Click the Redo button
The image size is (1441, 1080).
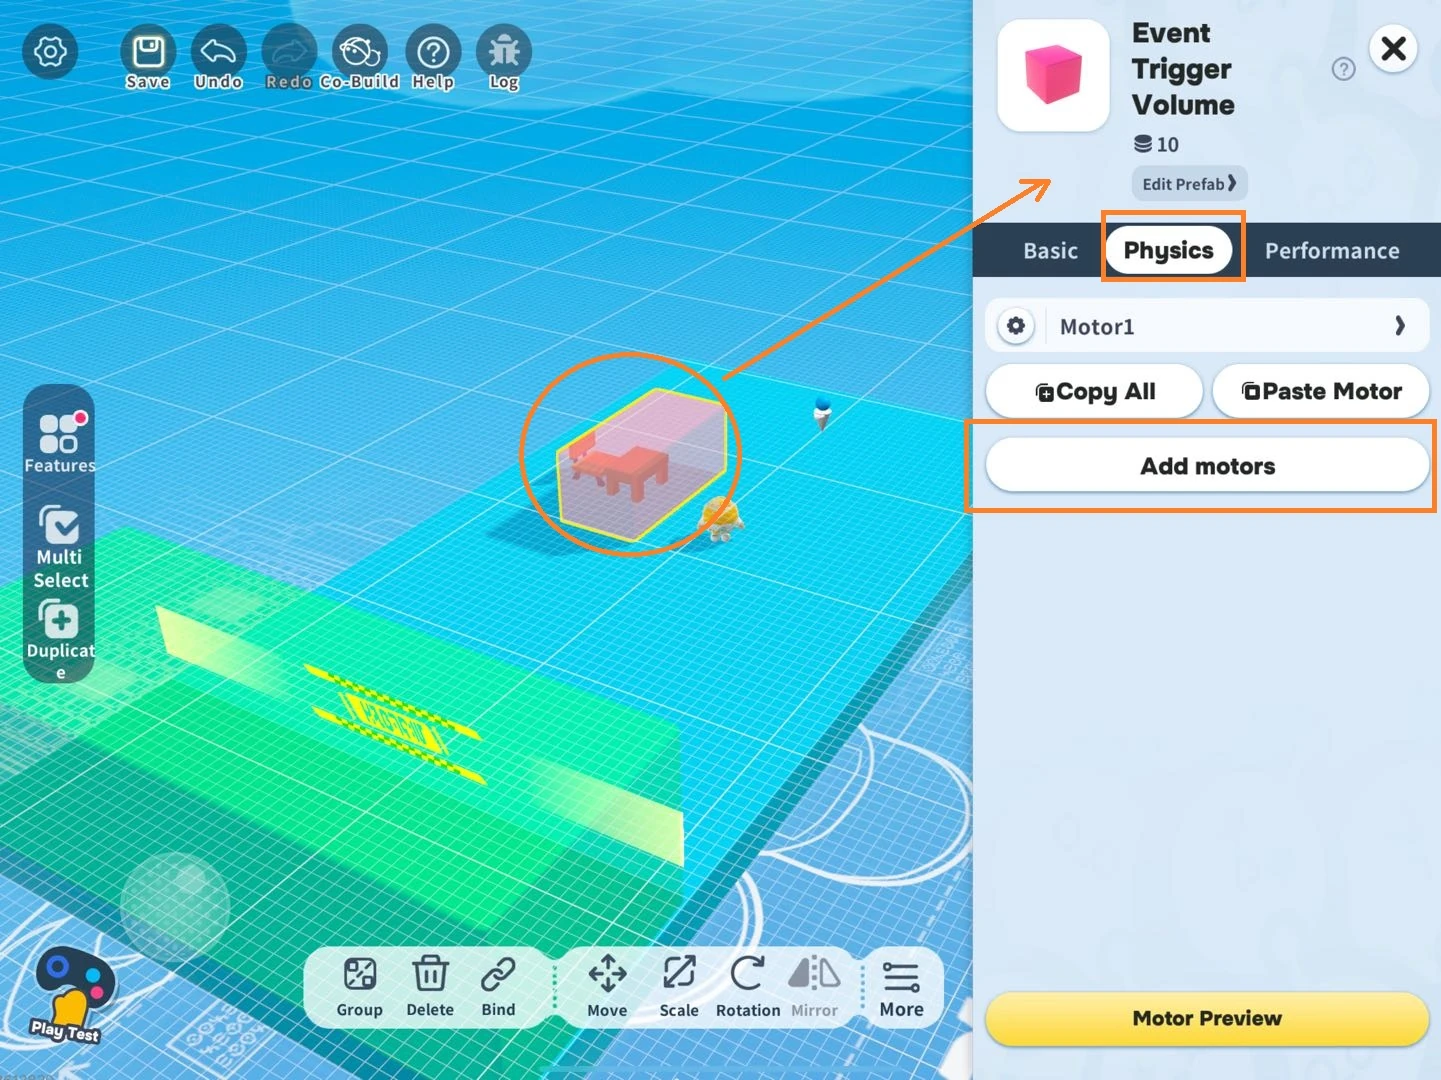(x=289, y=58)
